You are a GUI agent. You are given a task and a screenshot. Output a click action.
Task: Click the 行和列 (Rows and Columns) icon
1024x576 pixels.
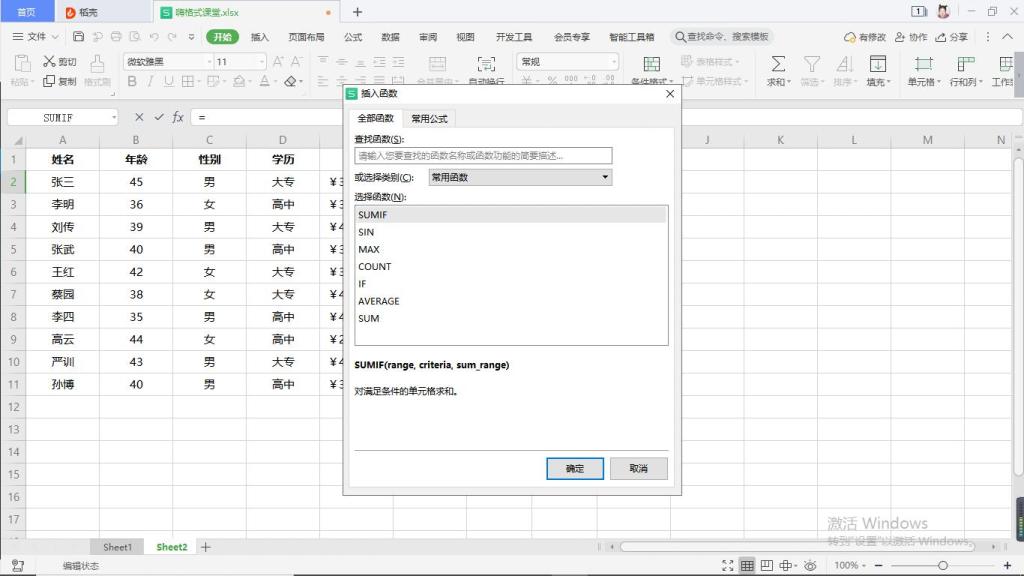[x=964, y=63]
